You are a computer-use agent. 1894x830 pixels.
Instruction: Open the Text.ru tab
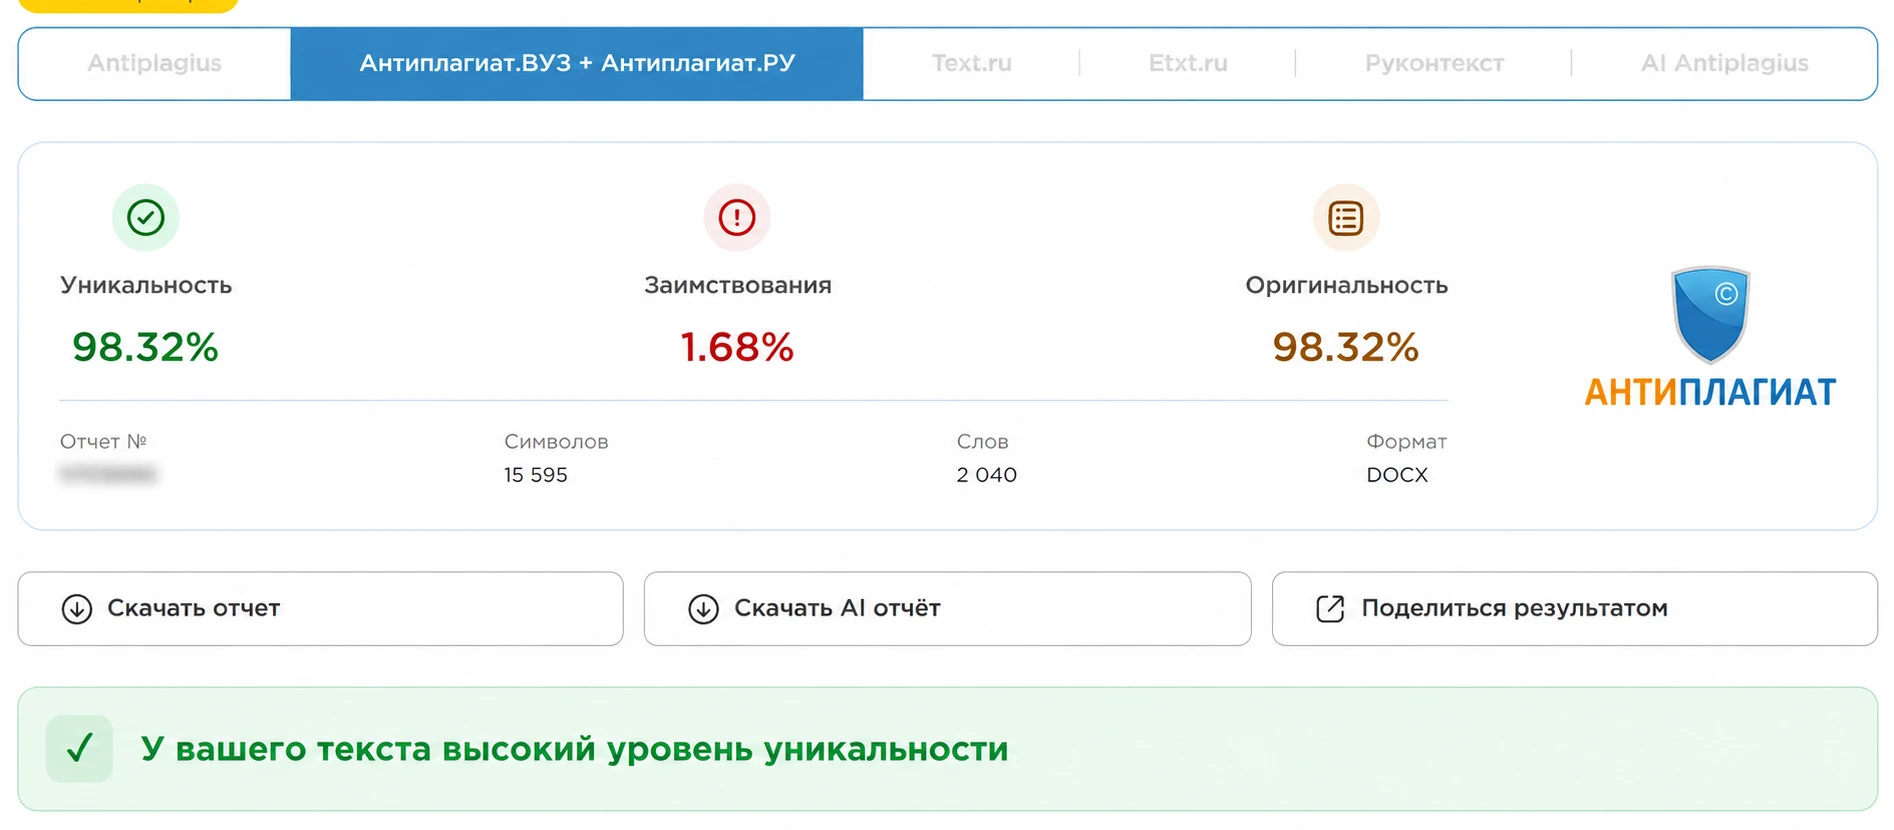coord(971,63)
